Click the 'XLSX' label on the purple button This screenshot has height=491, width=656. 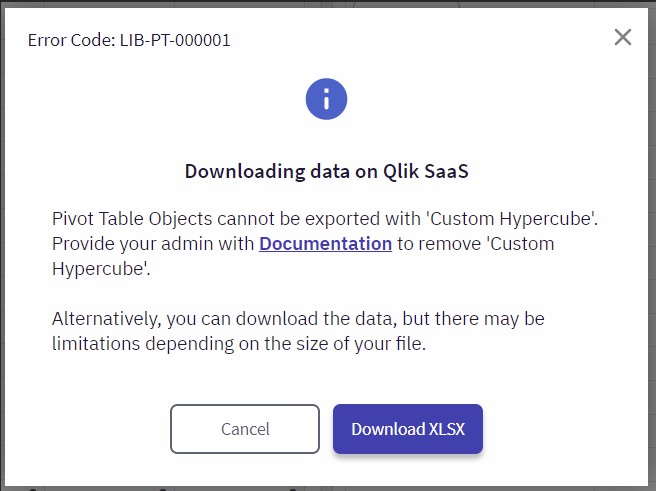[x=447, y=429]
